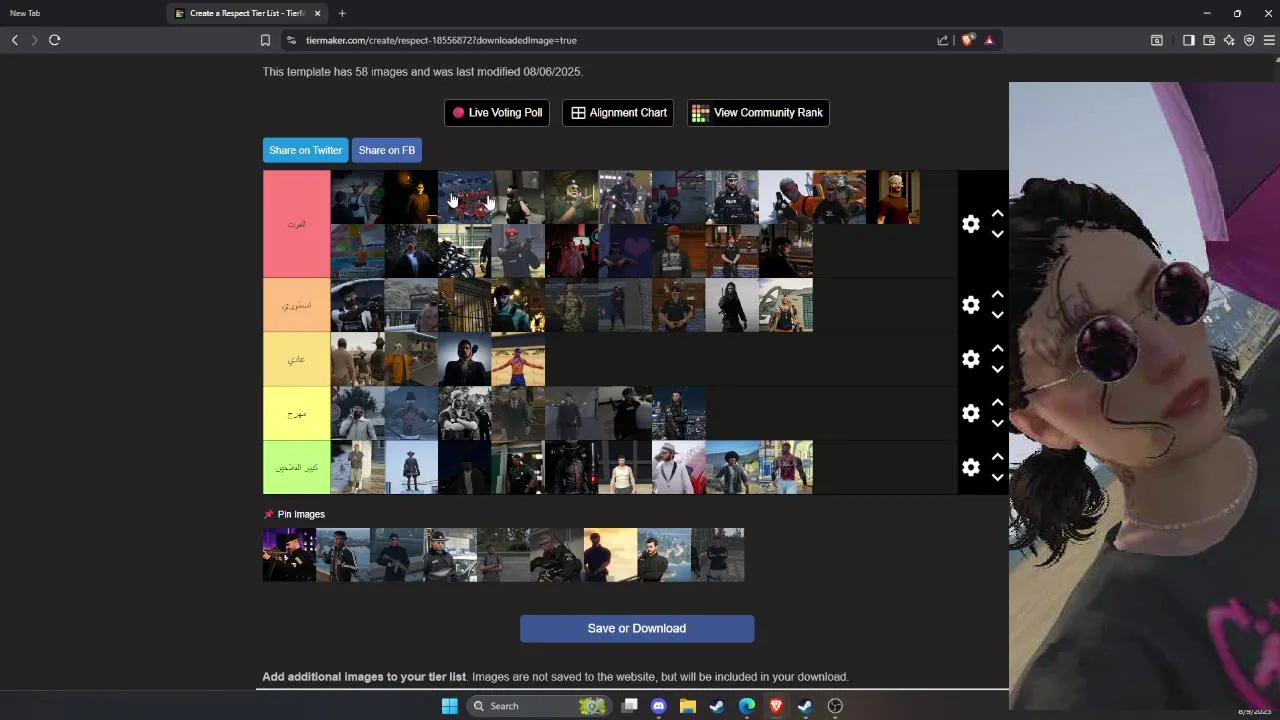
Task: Select the sunset-background image under Pin Images
Action: tap(610, 555)
